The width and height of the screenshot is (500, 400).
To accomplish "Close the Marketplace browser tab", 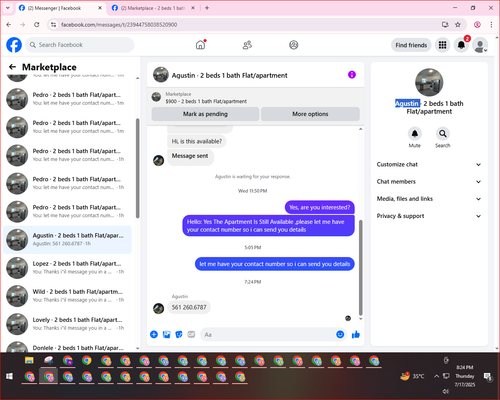I will click(x=193, y=8).
